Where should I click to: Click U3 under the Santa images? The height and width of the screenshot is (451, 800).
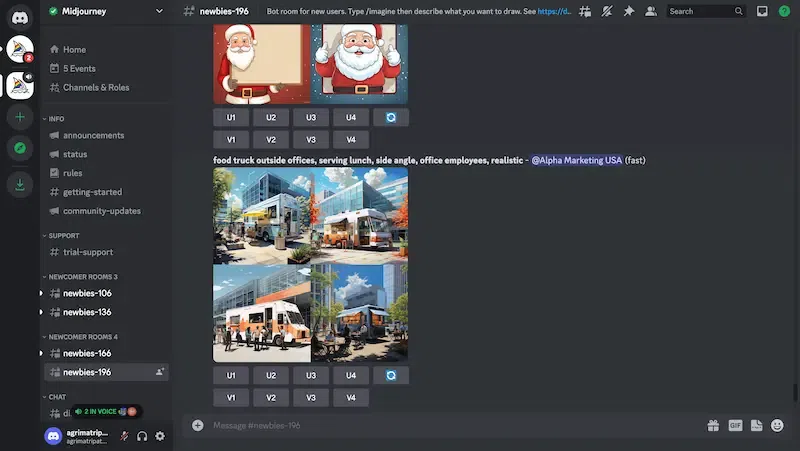pos(311,117)
